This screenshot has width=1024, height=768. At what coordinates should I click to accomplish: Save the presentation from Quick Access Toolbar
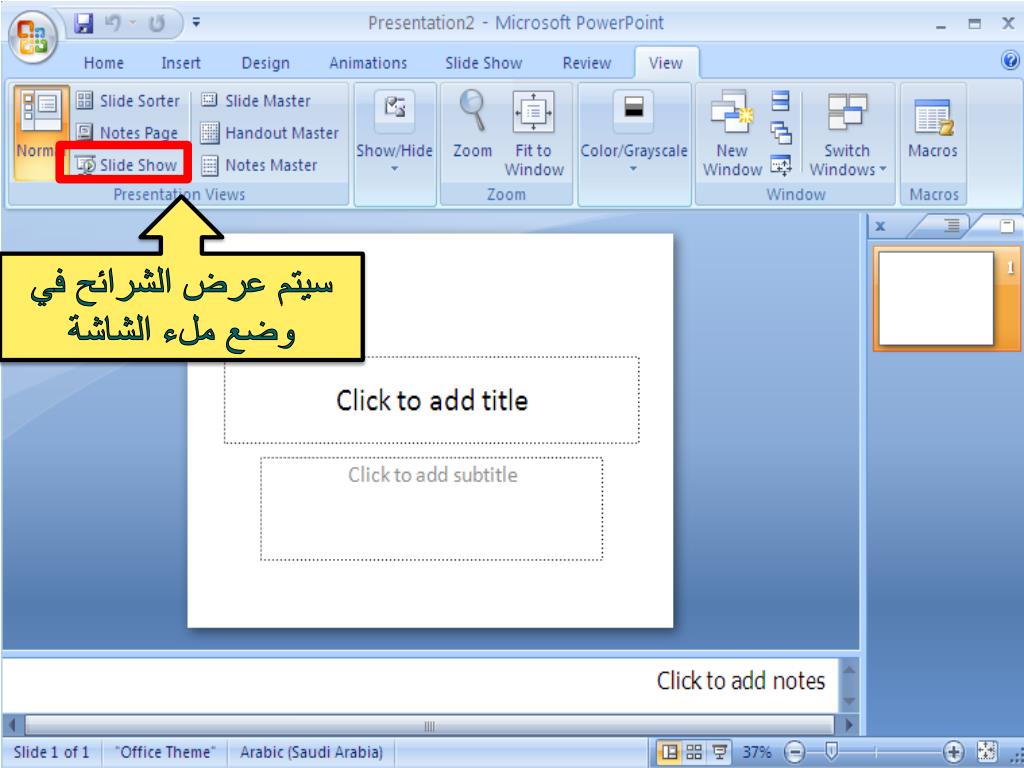click(84, 24)
